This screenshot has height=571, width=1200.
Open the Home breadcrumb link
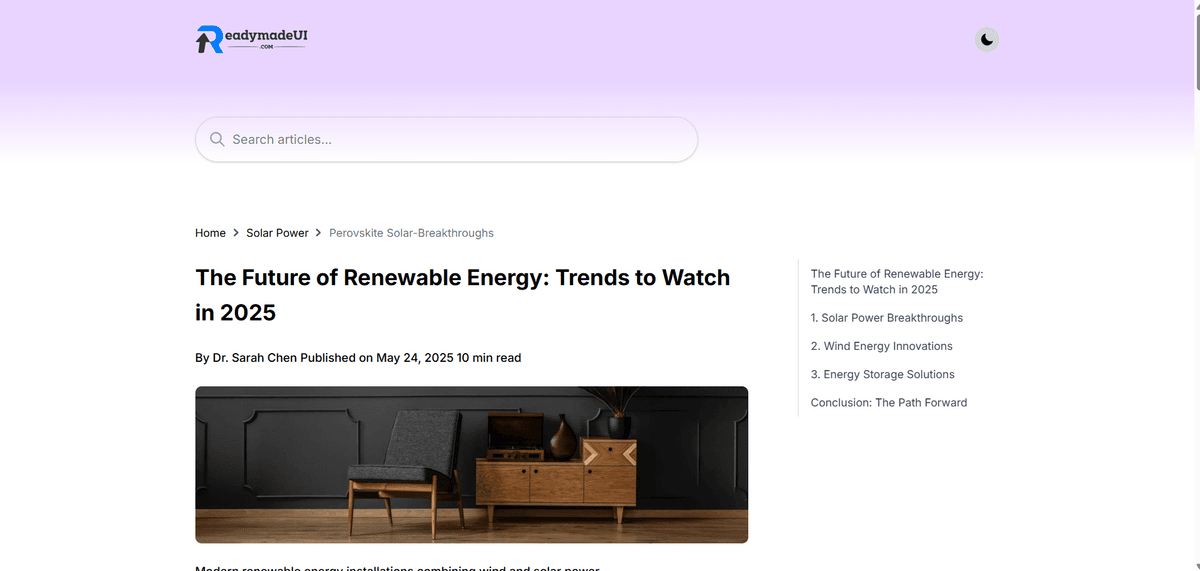pyautogui.click(x=210, y=233)
